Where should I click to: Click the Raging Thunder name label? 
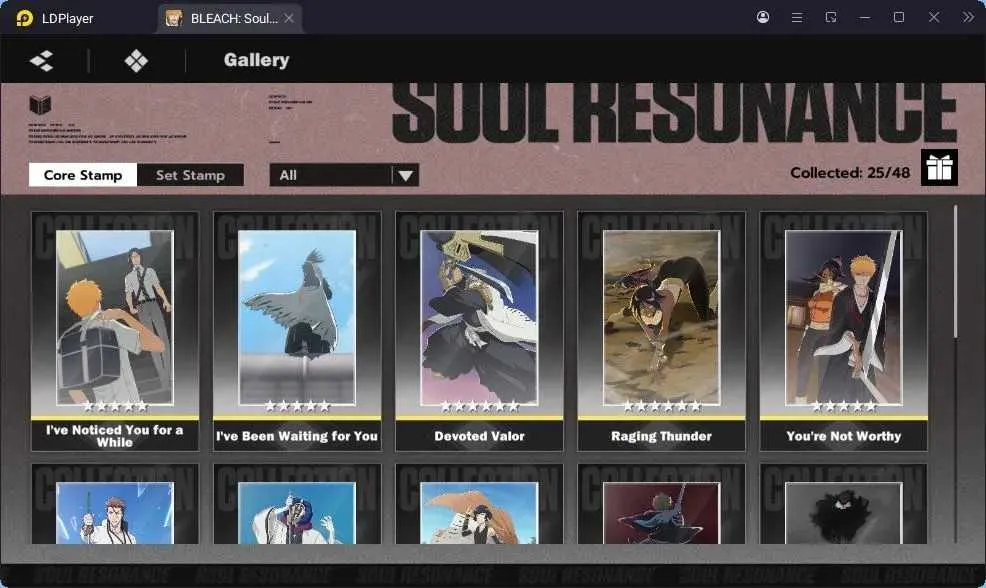[x=662, y=436]
